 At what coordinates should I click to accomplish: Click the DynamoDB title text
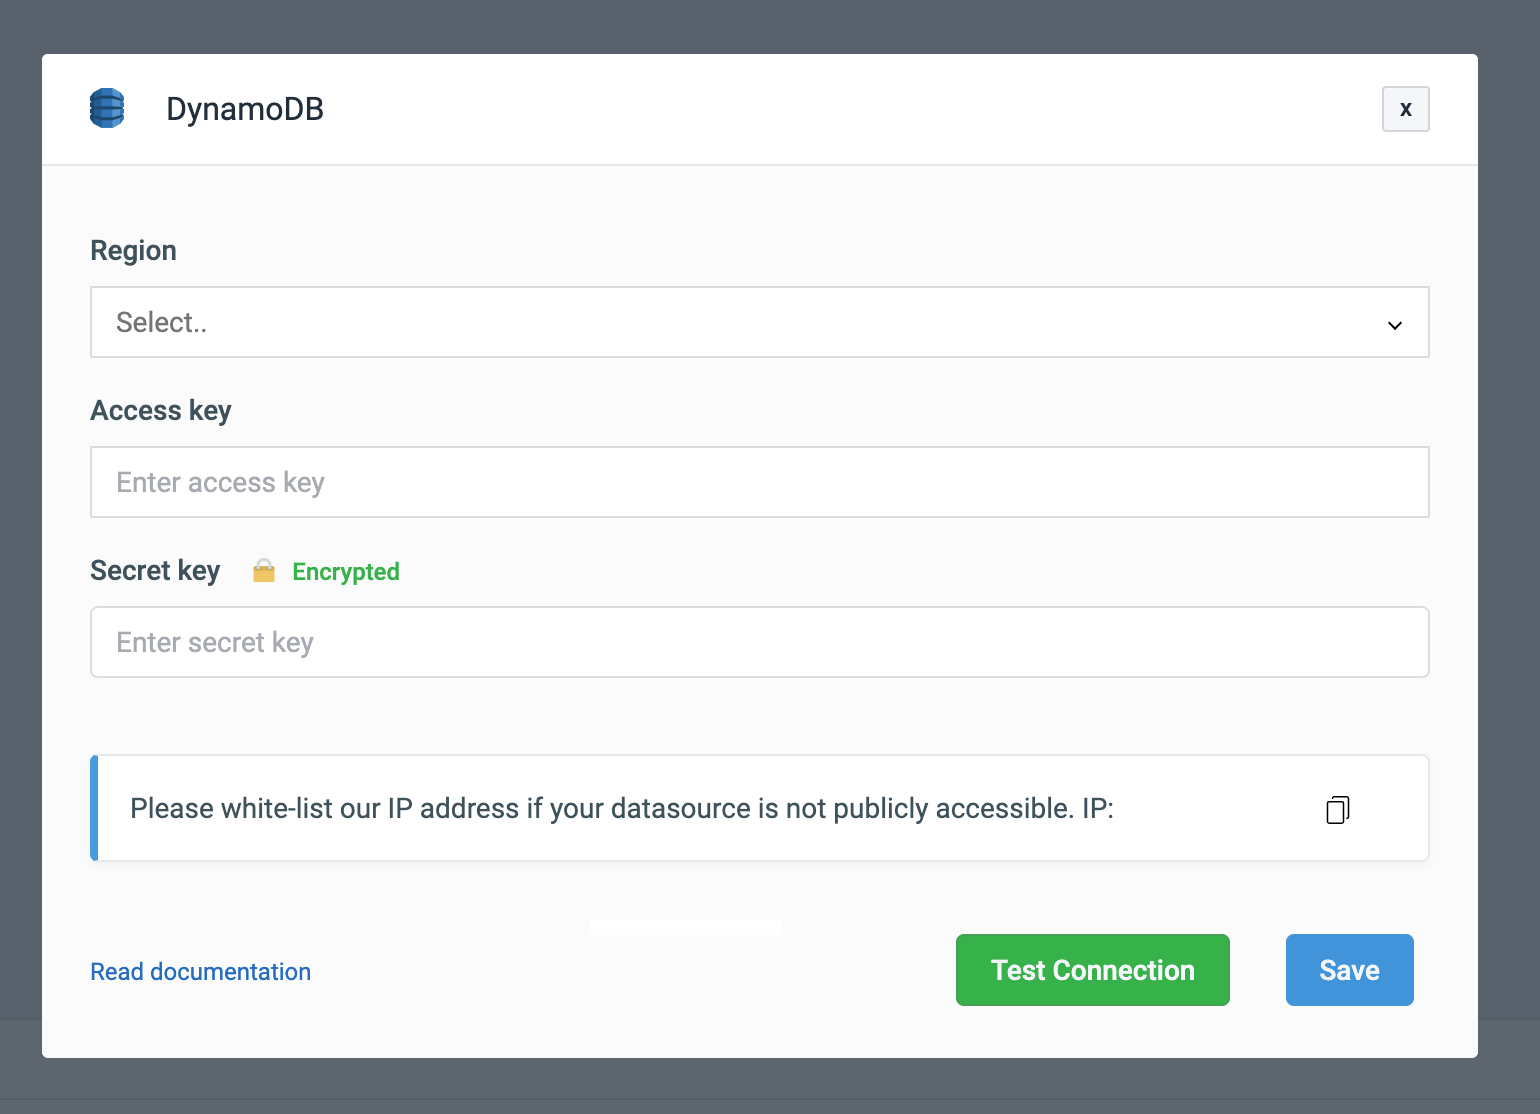tap(245, 109)
